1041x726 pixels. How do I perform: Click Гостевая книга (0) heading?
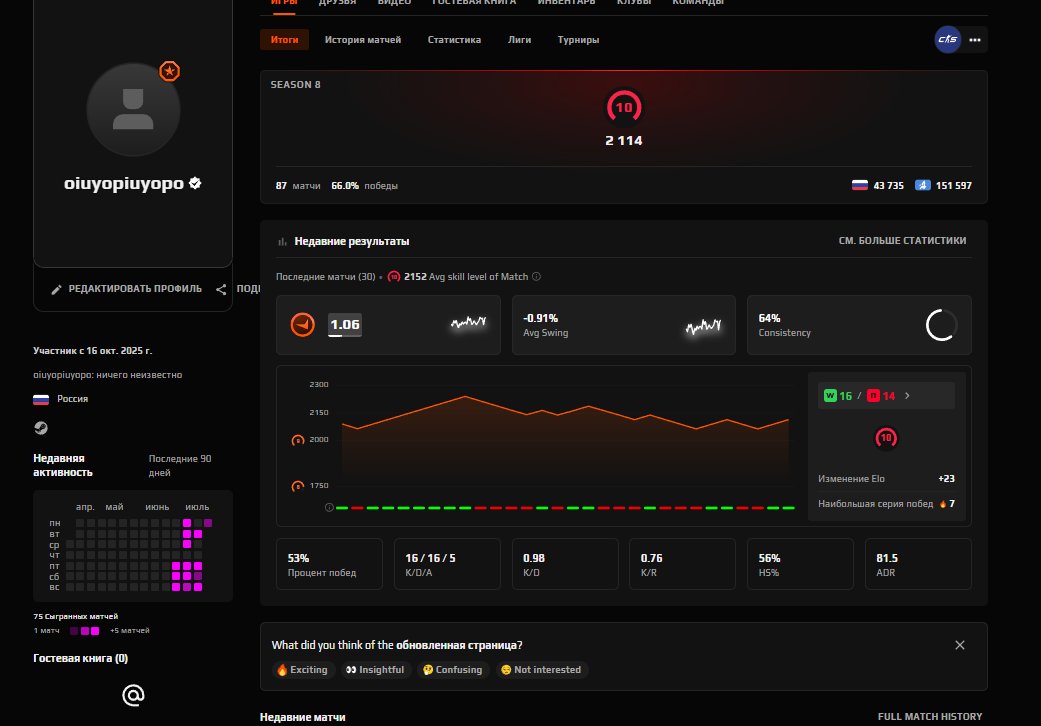click(x=80, y=658)
